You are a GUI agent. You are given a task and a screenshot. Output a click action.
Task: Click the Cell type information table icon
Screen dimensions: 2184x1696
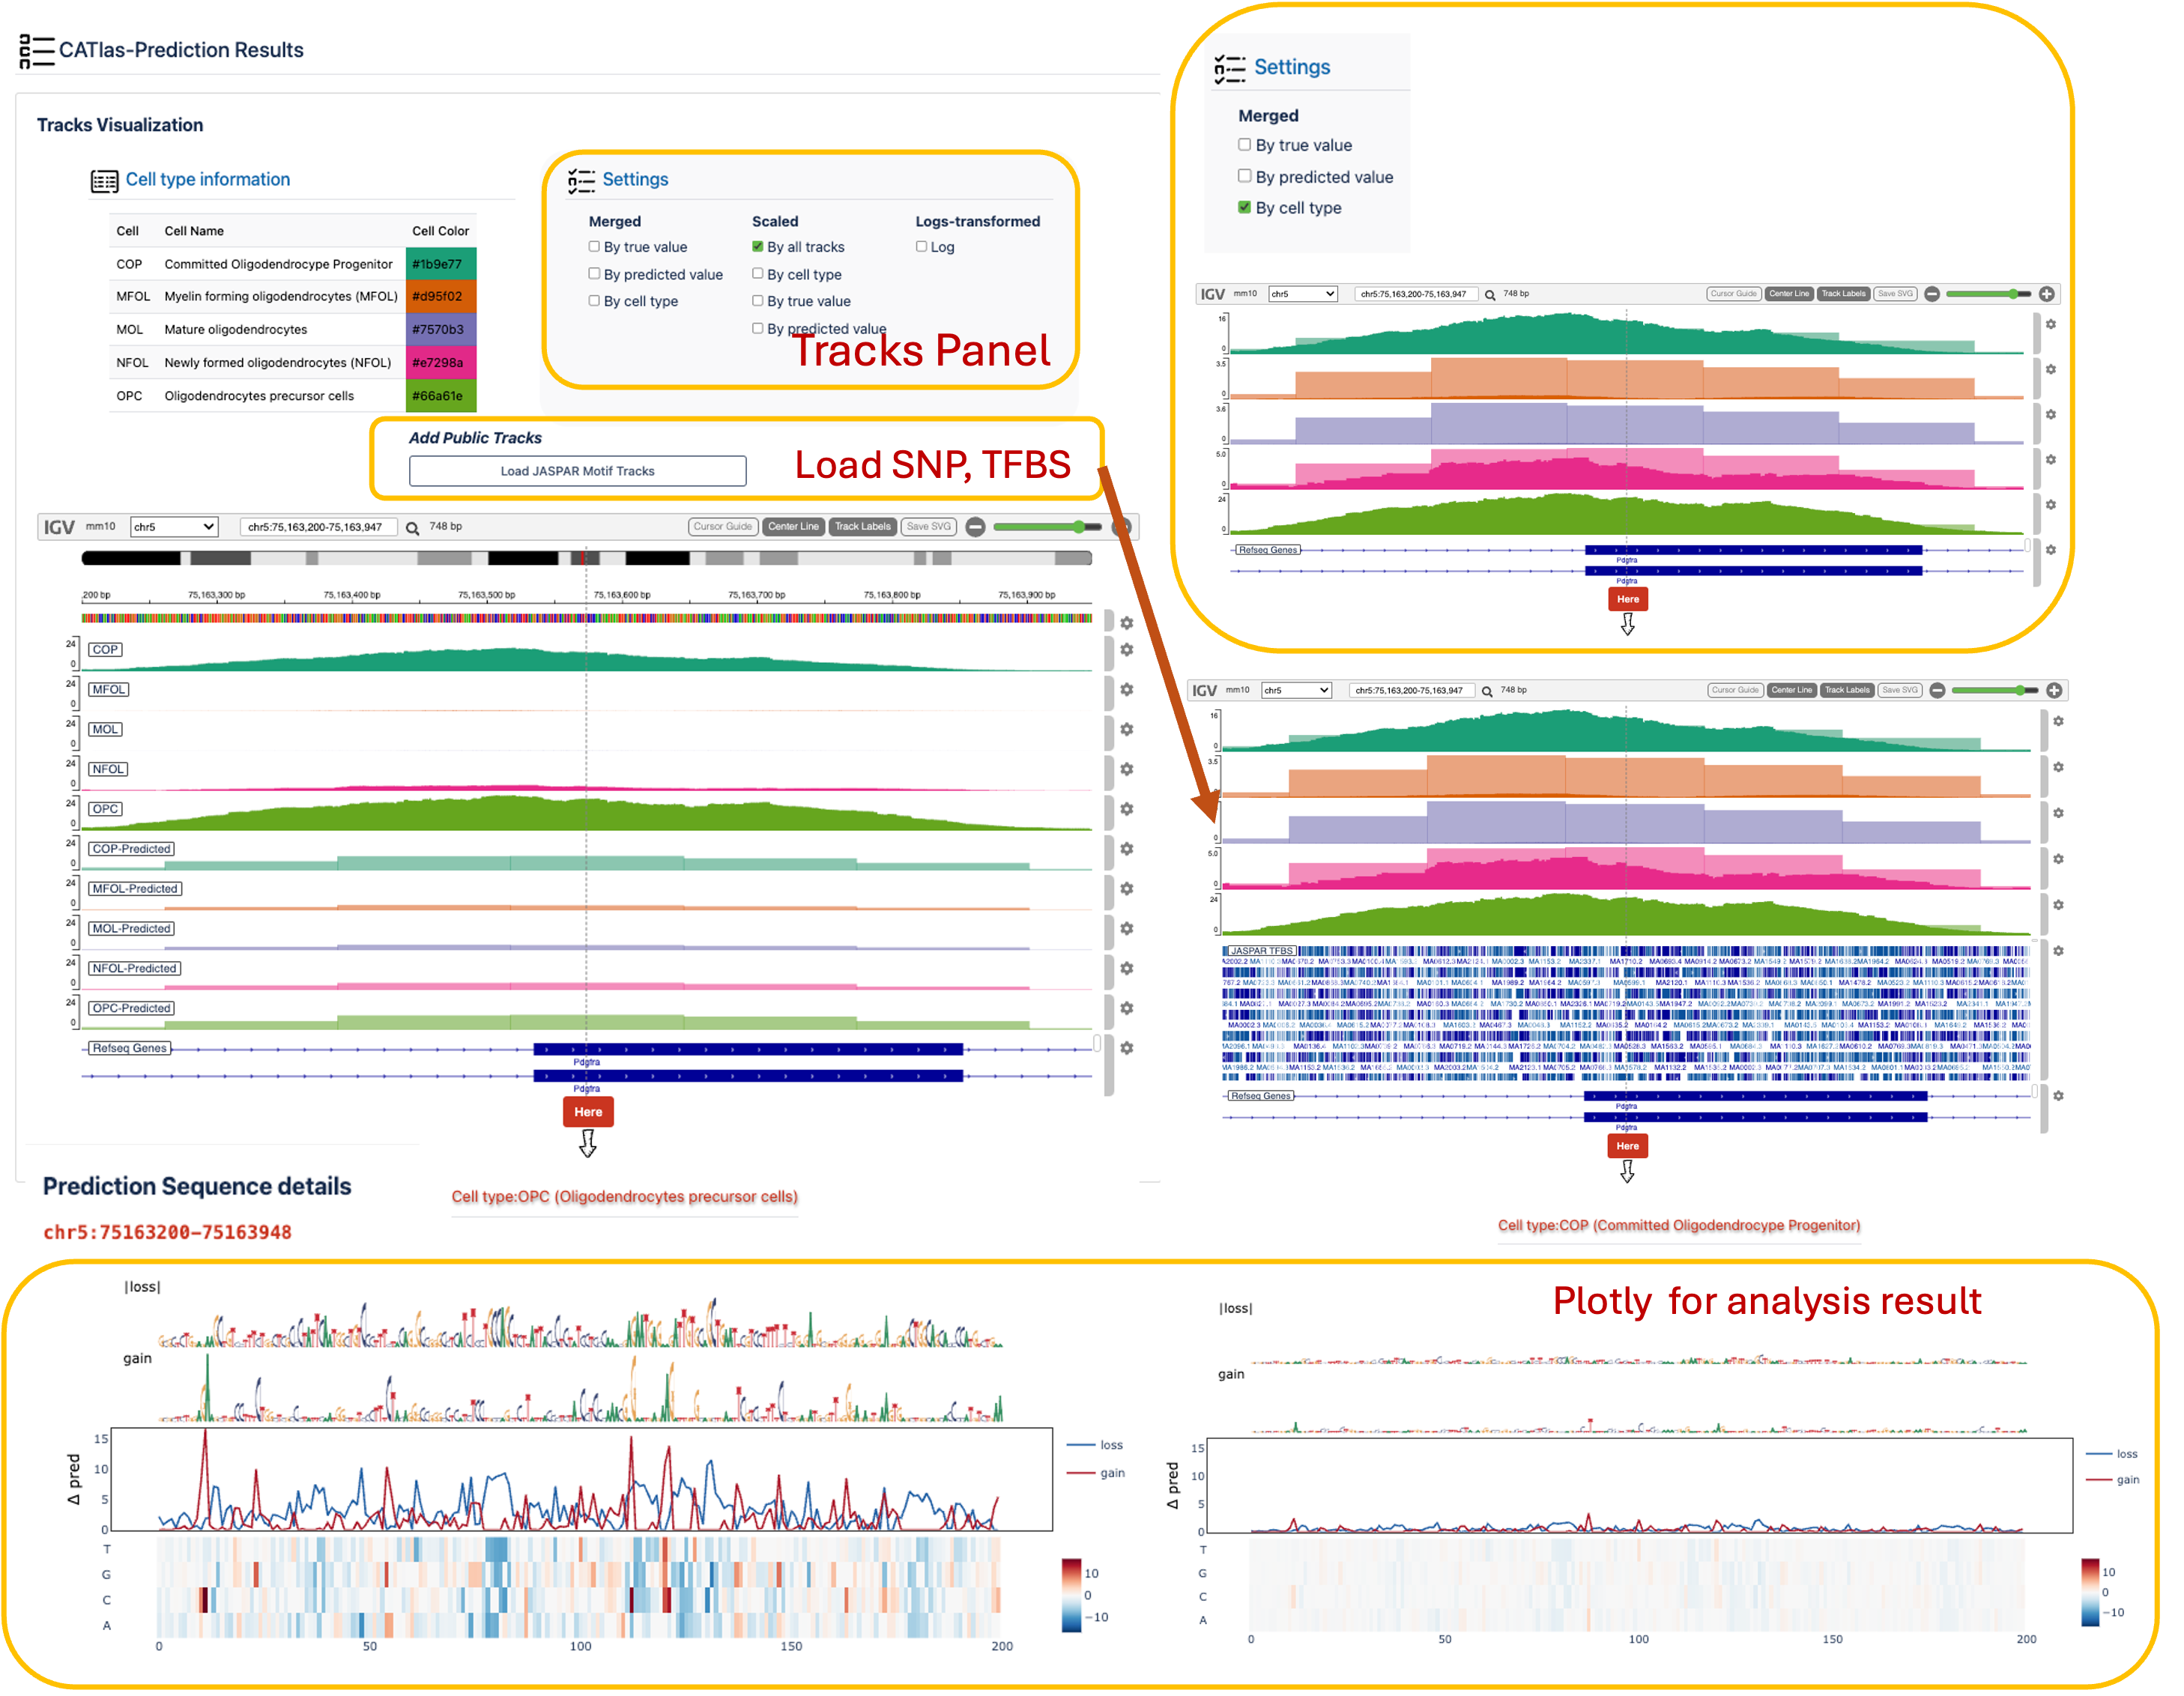(x=105, y=183)
